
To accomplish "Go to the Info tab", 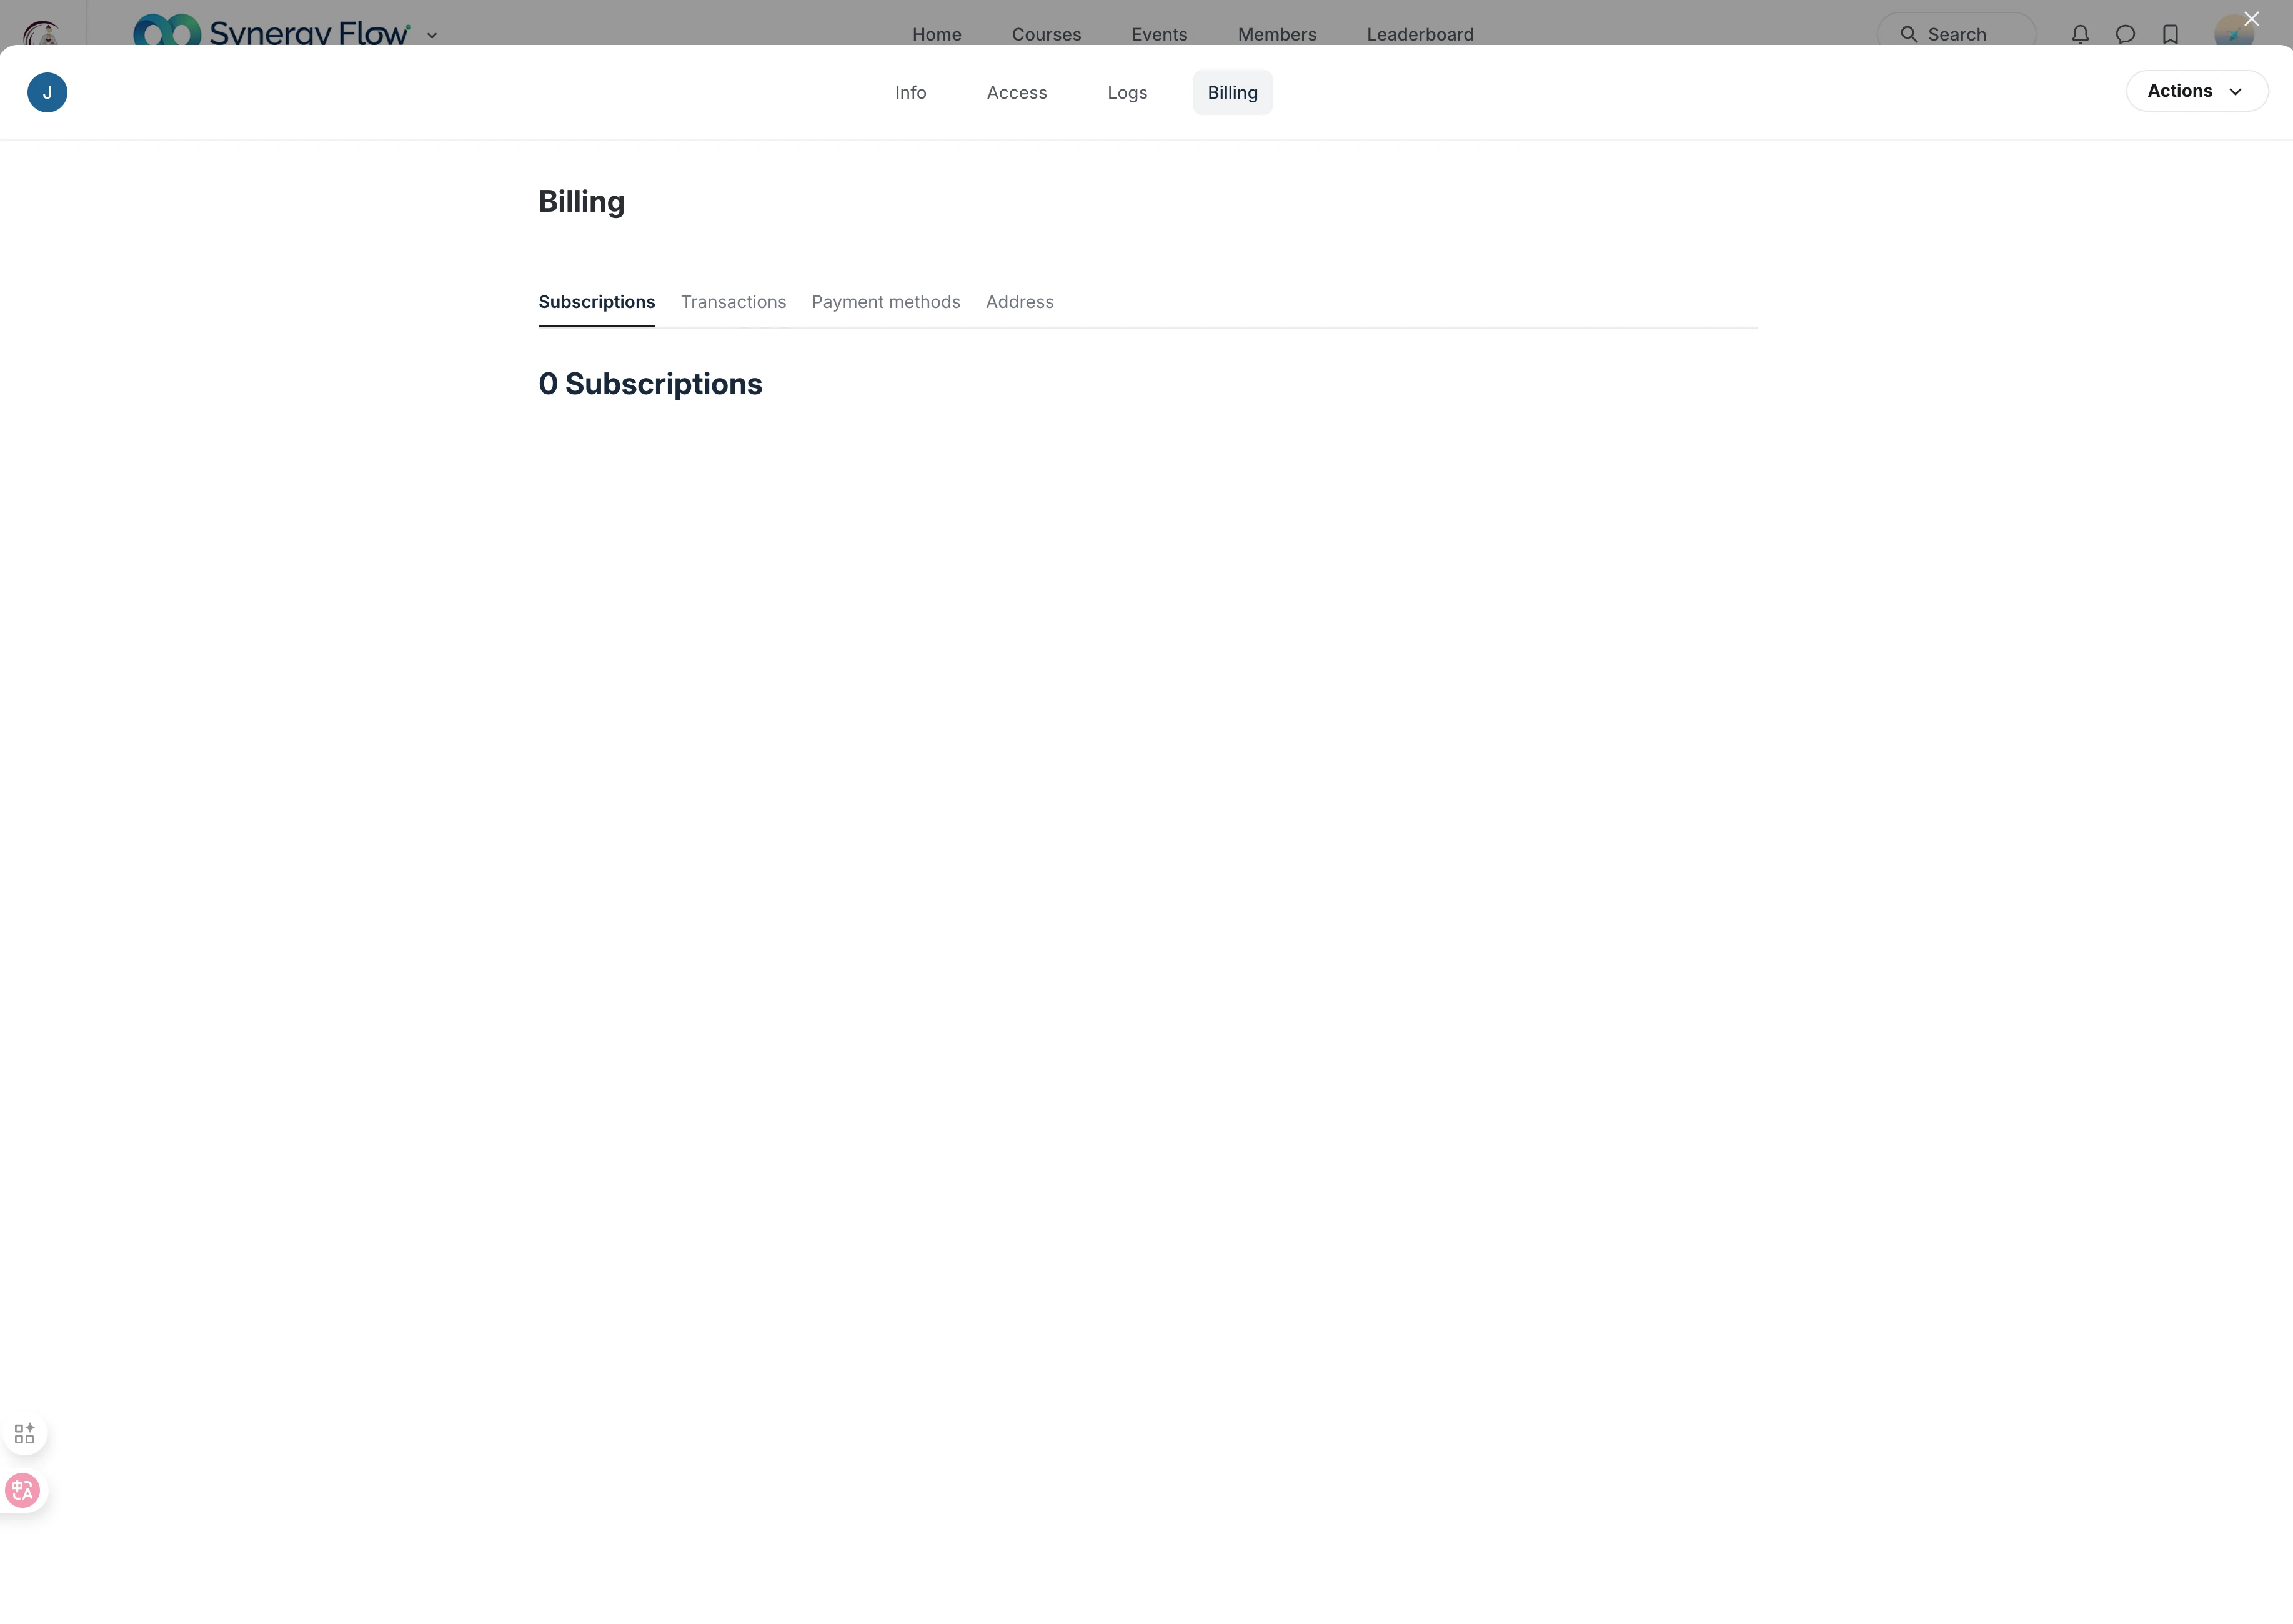I will point(910,92).
